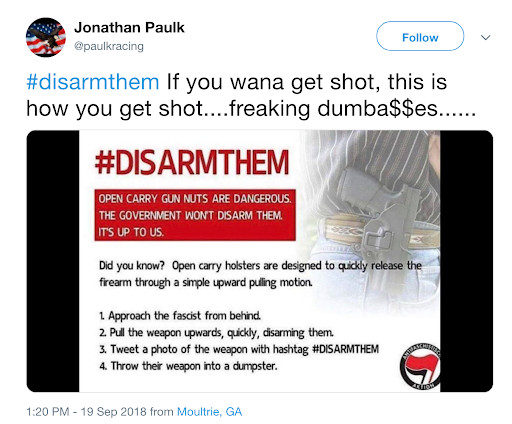Click the Follow button

click(x=420, y=36)
